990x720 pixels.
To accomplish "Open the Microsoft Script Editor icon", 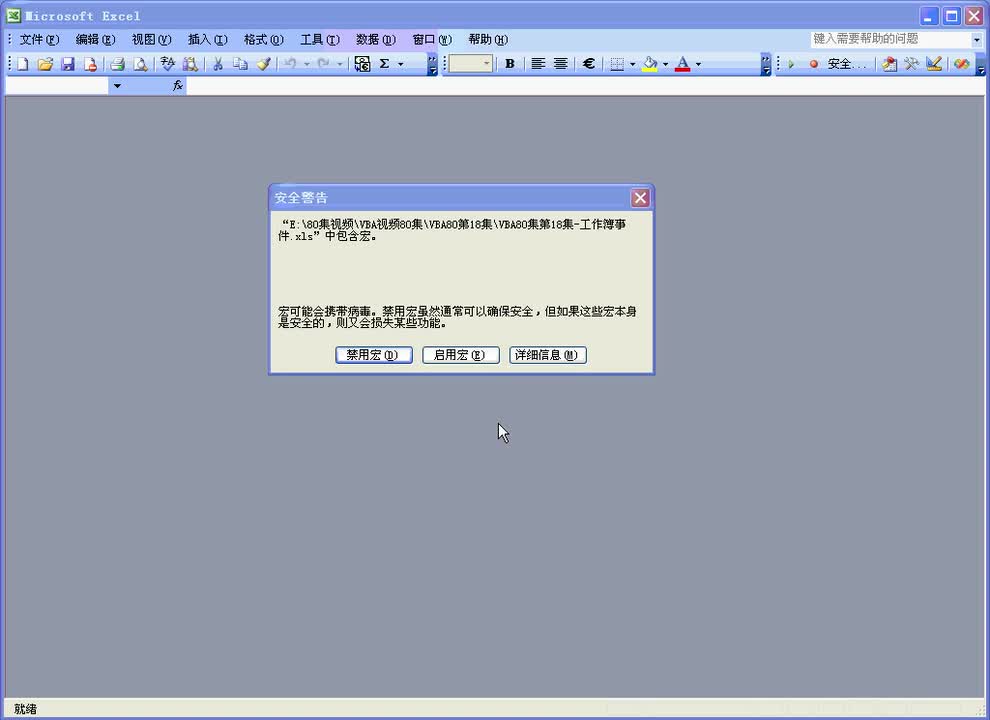I will click(962, 64).
